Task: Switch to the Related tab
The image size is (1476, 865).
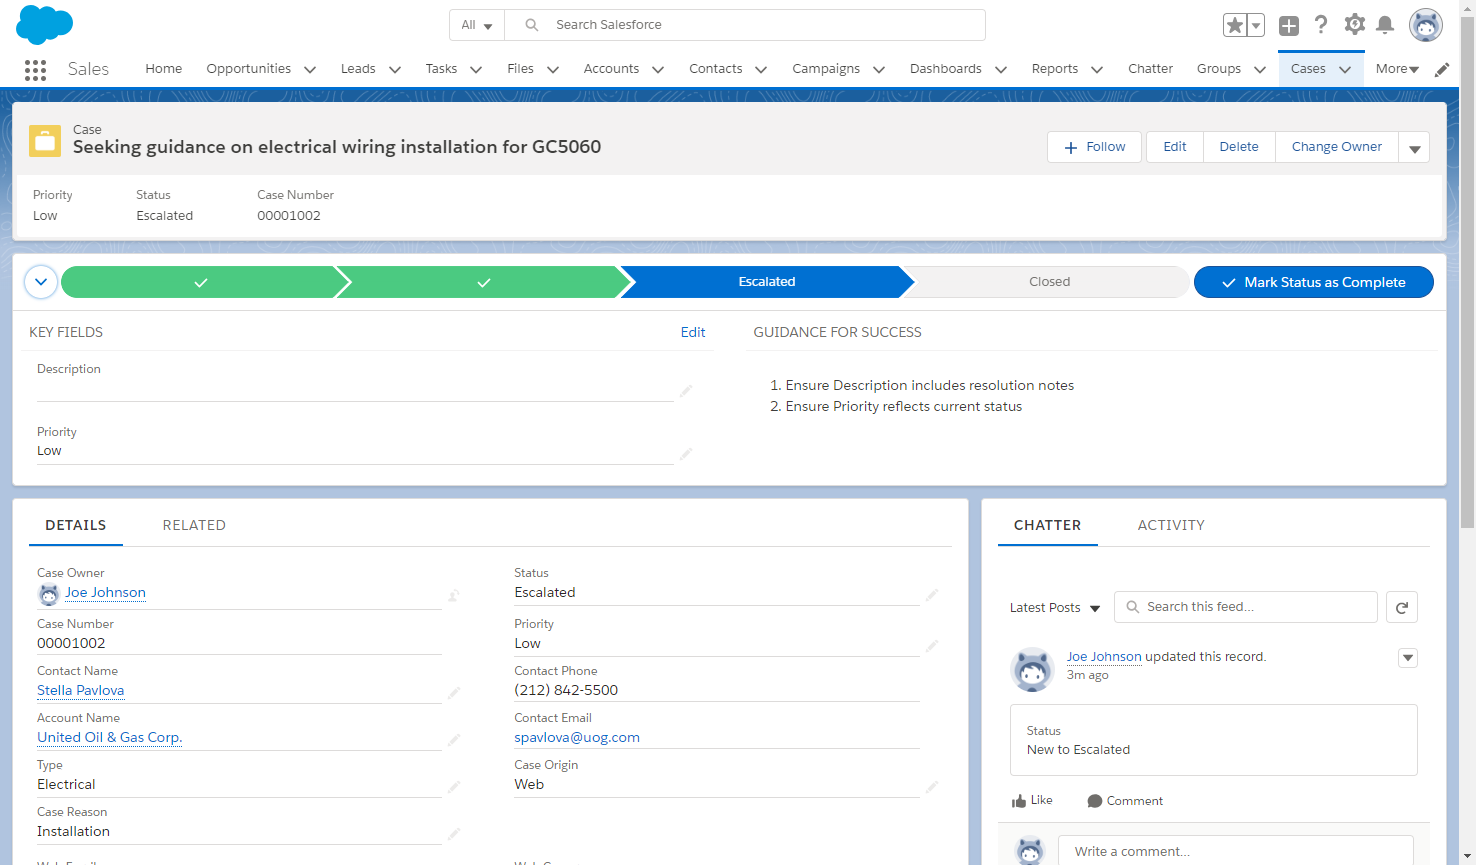Action: pos(193,524)
